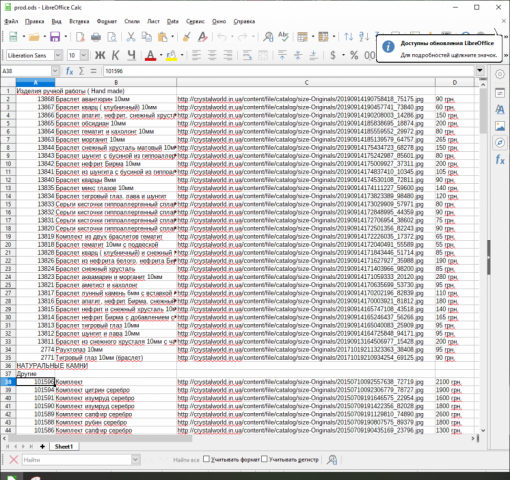510x480 pixels.
Task: Open Print Preview from toolbar
Action: [x=112, y=37]
